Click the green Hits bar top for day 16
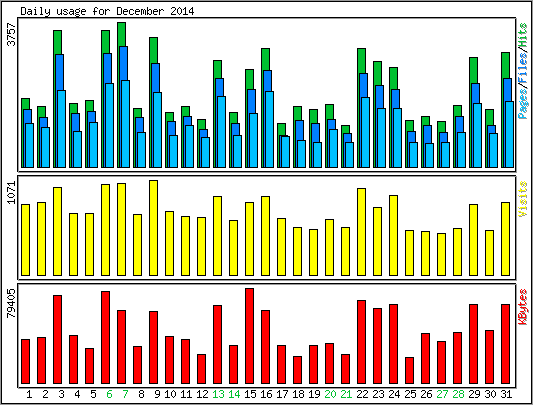Image resolution: width=533 pixels, height=405 pixels. tap(265, 60)
